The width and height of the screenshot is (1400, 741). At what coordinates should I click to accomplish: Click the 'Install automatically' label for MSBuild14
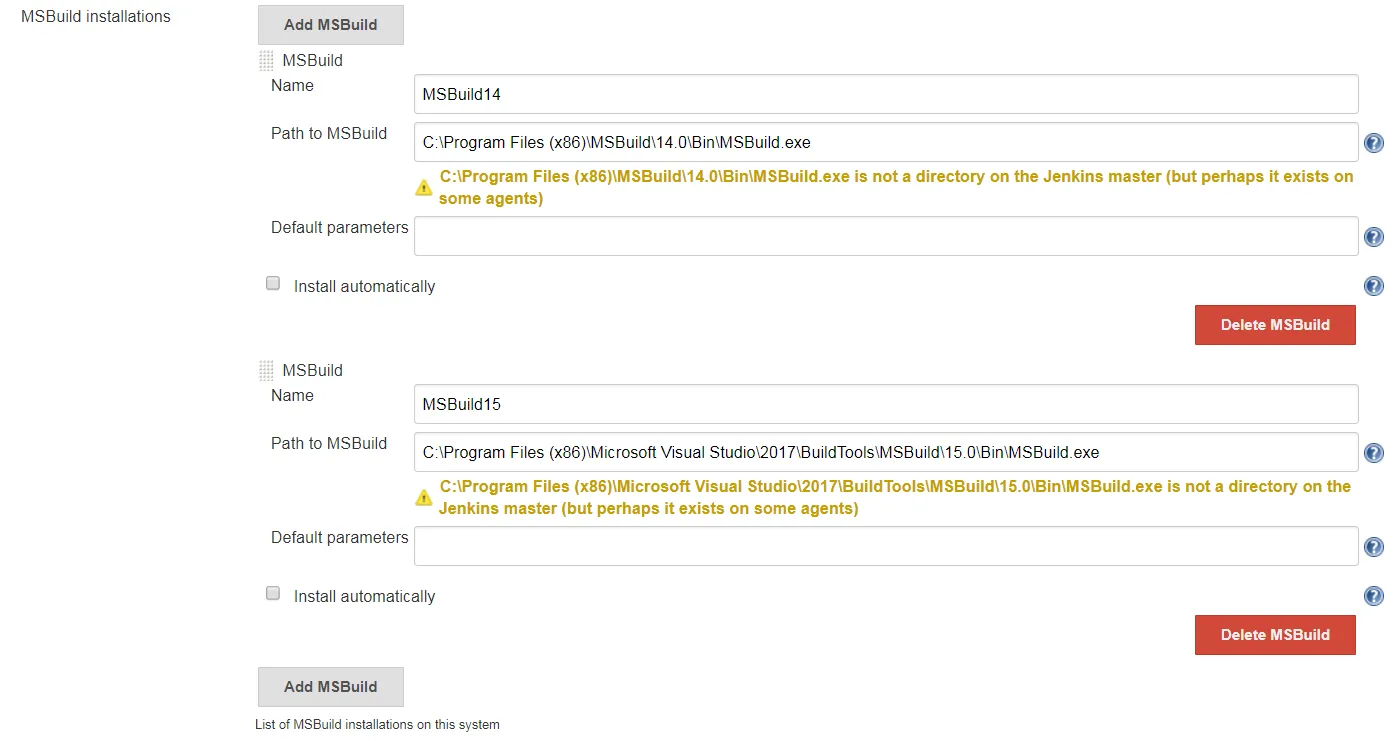[x=364, y=287]
